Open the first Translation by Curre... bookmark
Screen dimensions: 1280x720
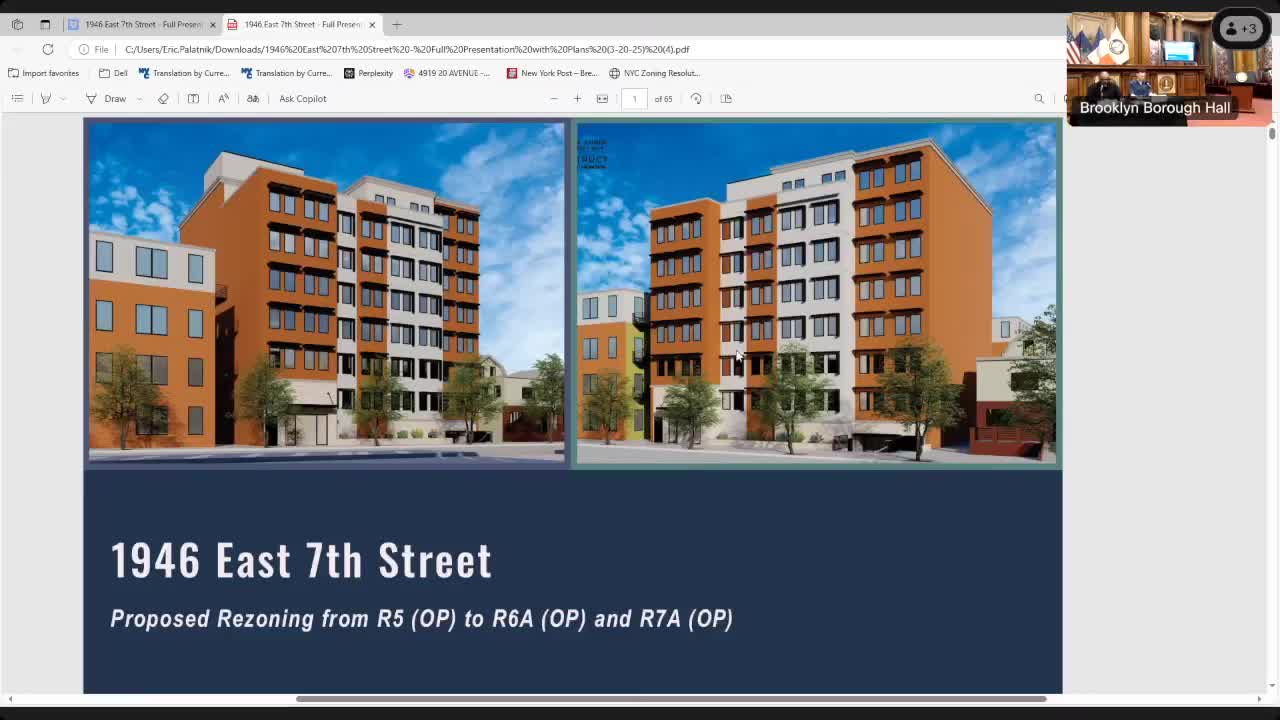184,73
